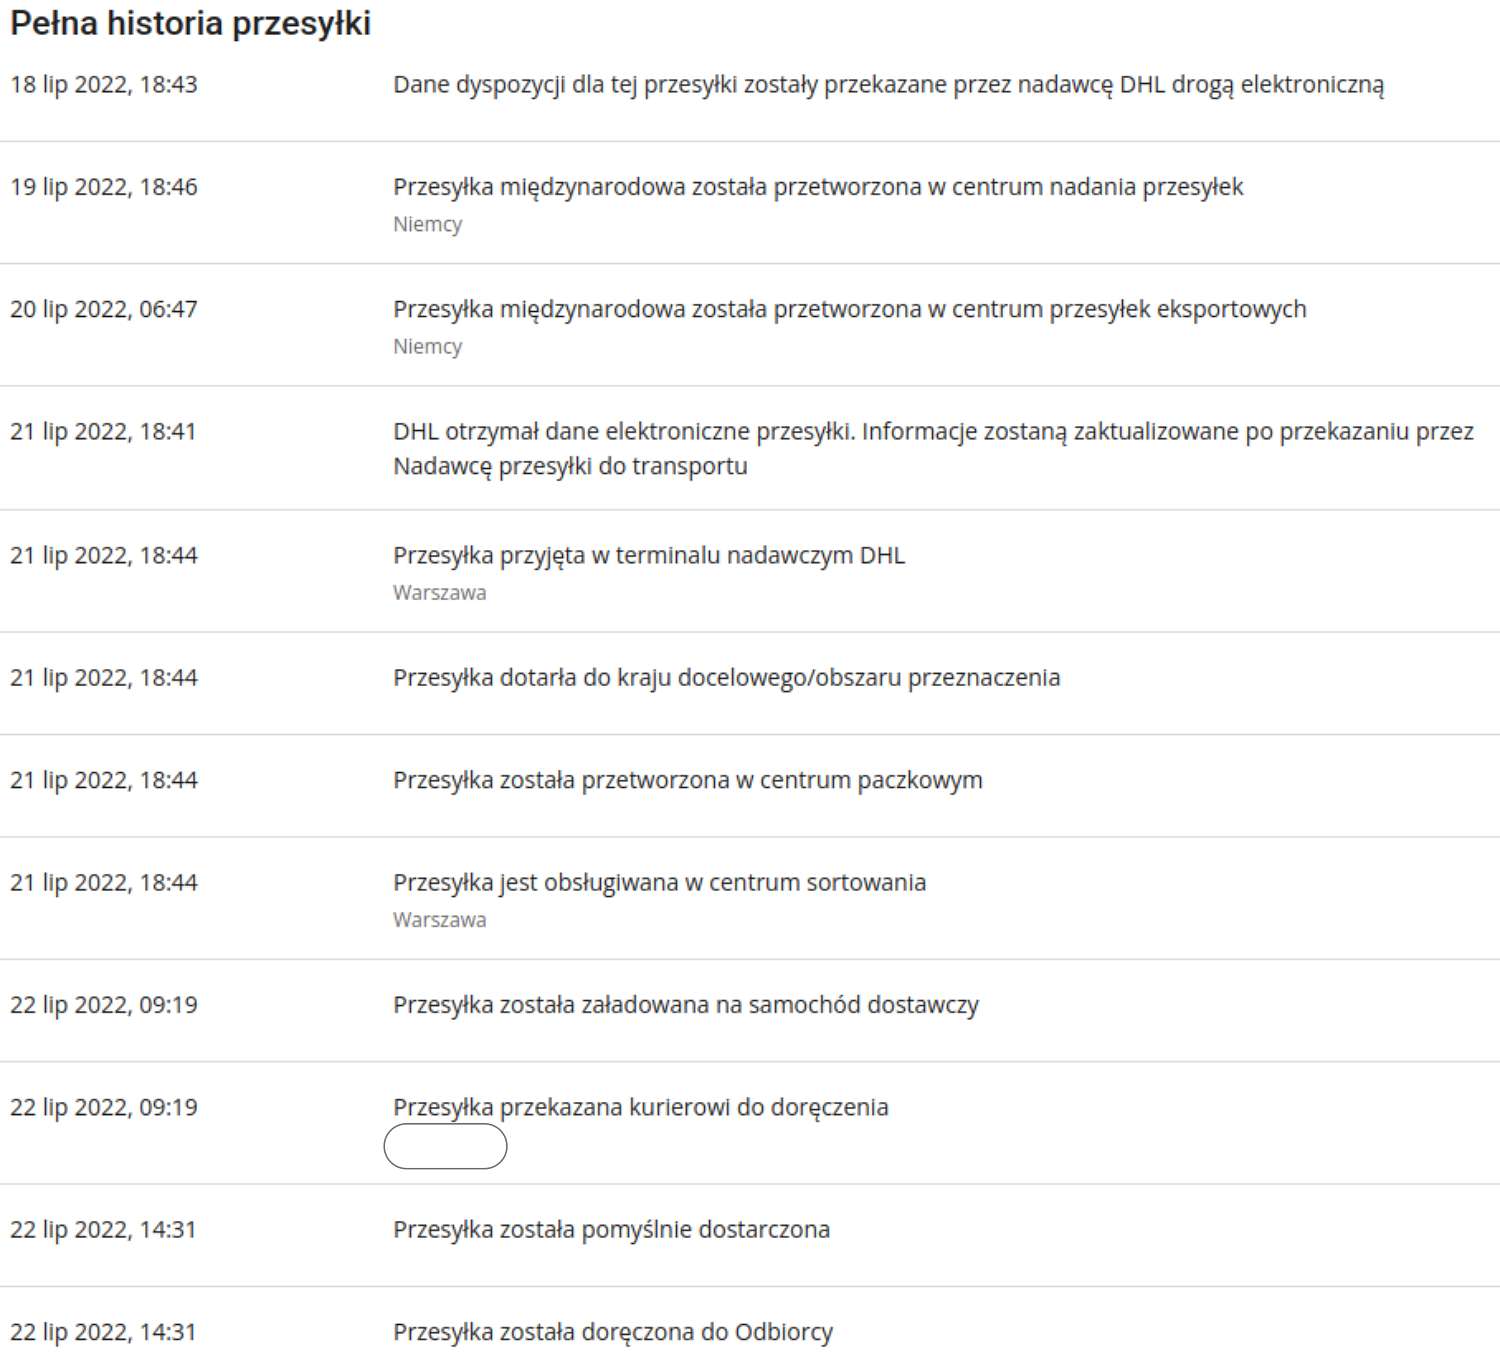The image size is (1500, 1360).
Task: Click the 'centrum nadania przesyłek' status line
Action: [x=818, y=188]
